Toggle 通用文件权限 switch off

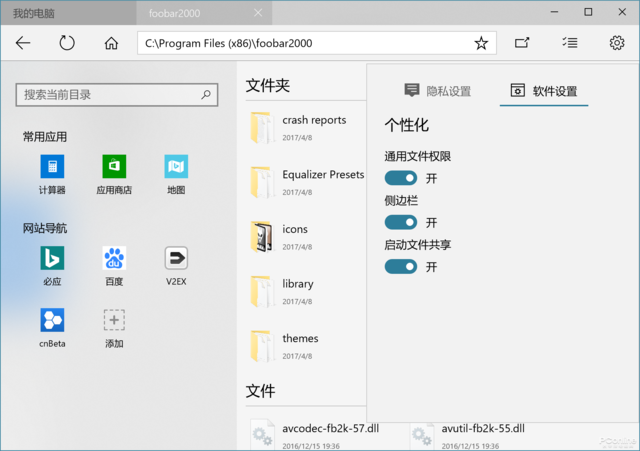(401, 178)
